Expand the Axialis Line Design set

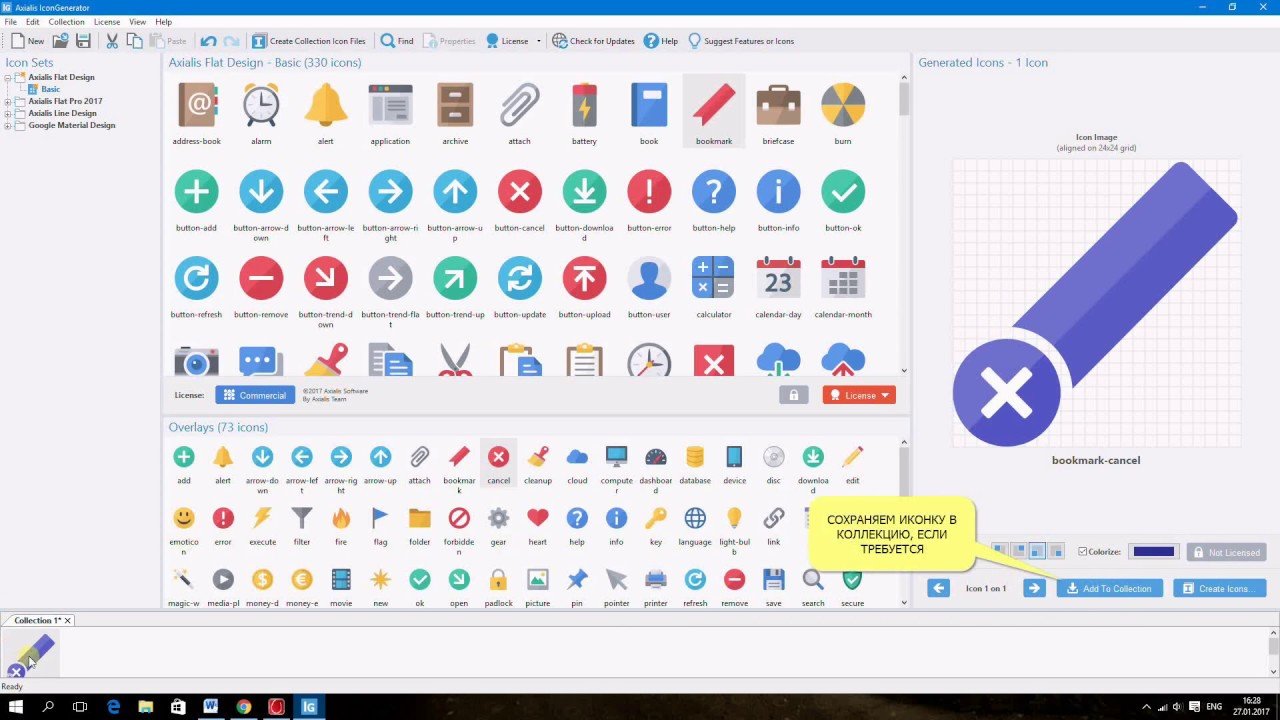point(8,113)
